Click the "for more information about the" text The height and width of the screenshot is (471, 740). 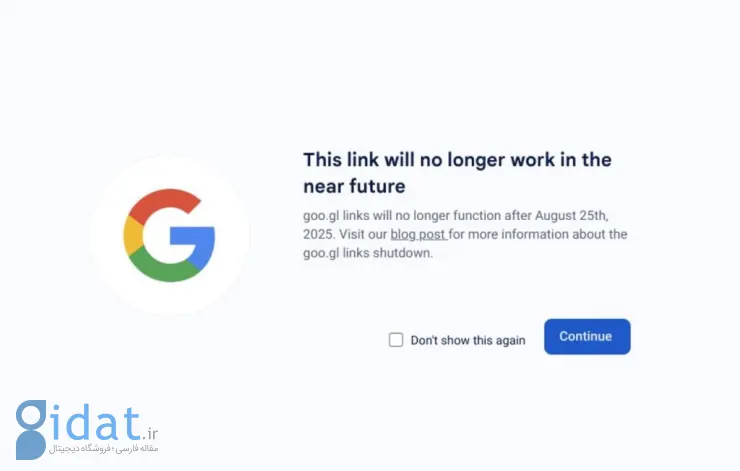[x=538, y=234]
